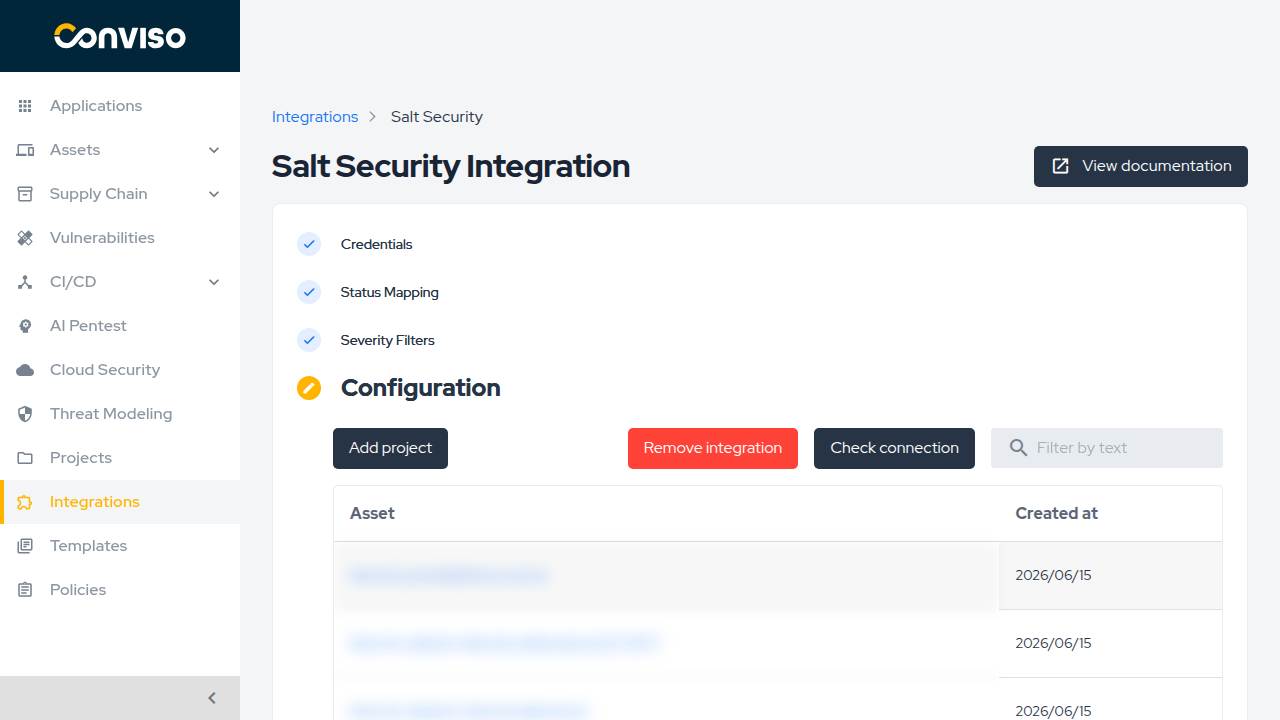This screenshot has height=720, width=1280.
Task: Open the Projects menu item
Action: tap(120, 458)
